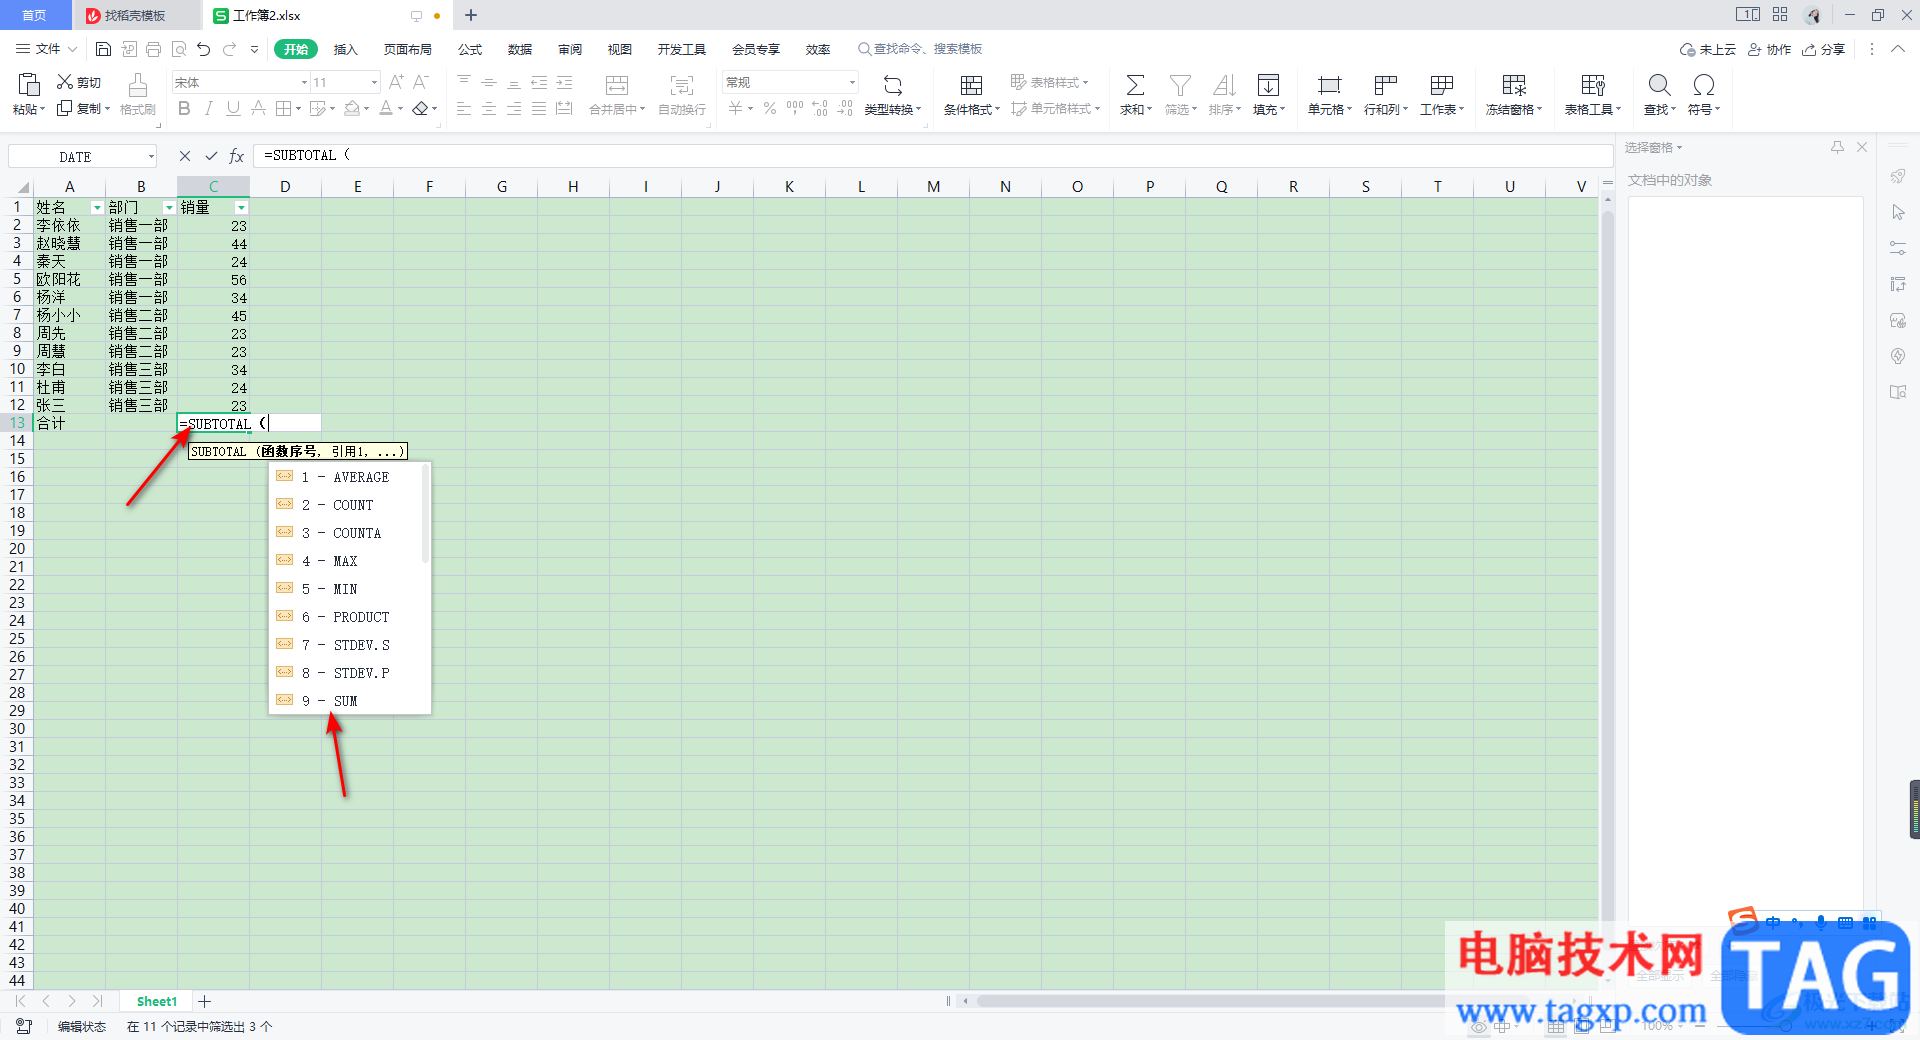Open the 公式 ribbon tab

point(470,49)
